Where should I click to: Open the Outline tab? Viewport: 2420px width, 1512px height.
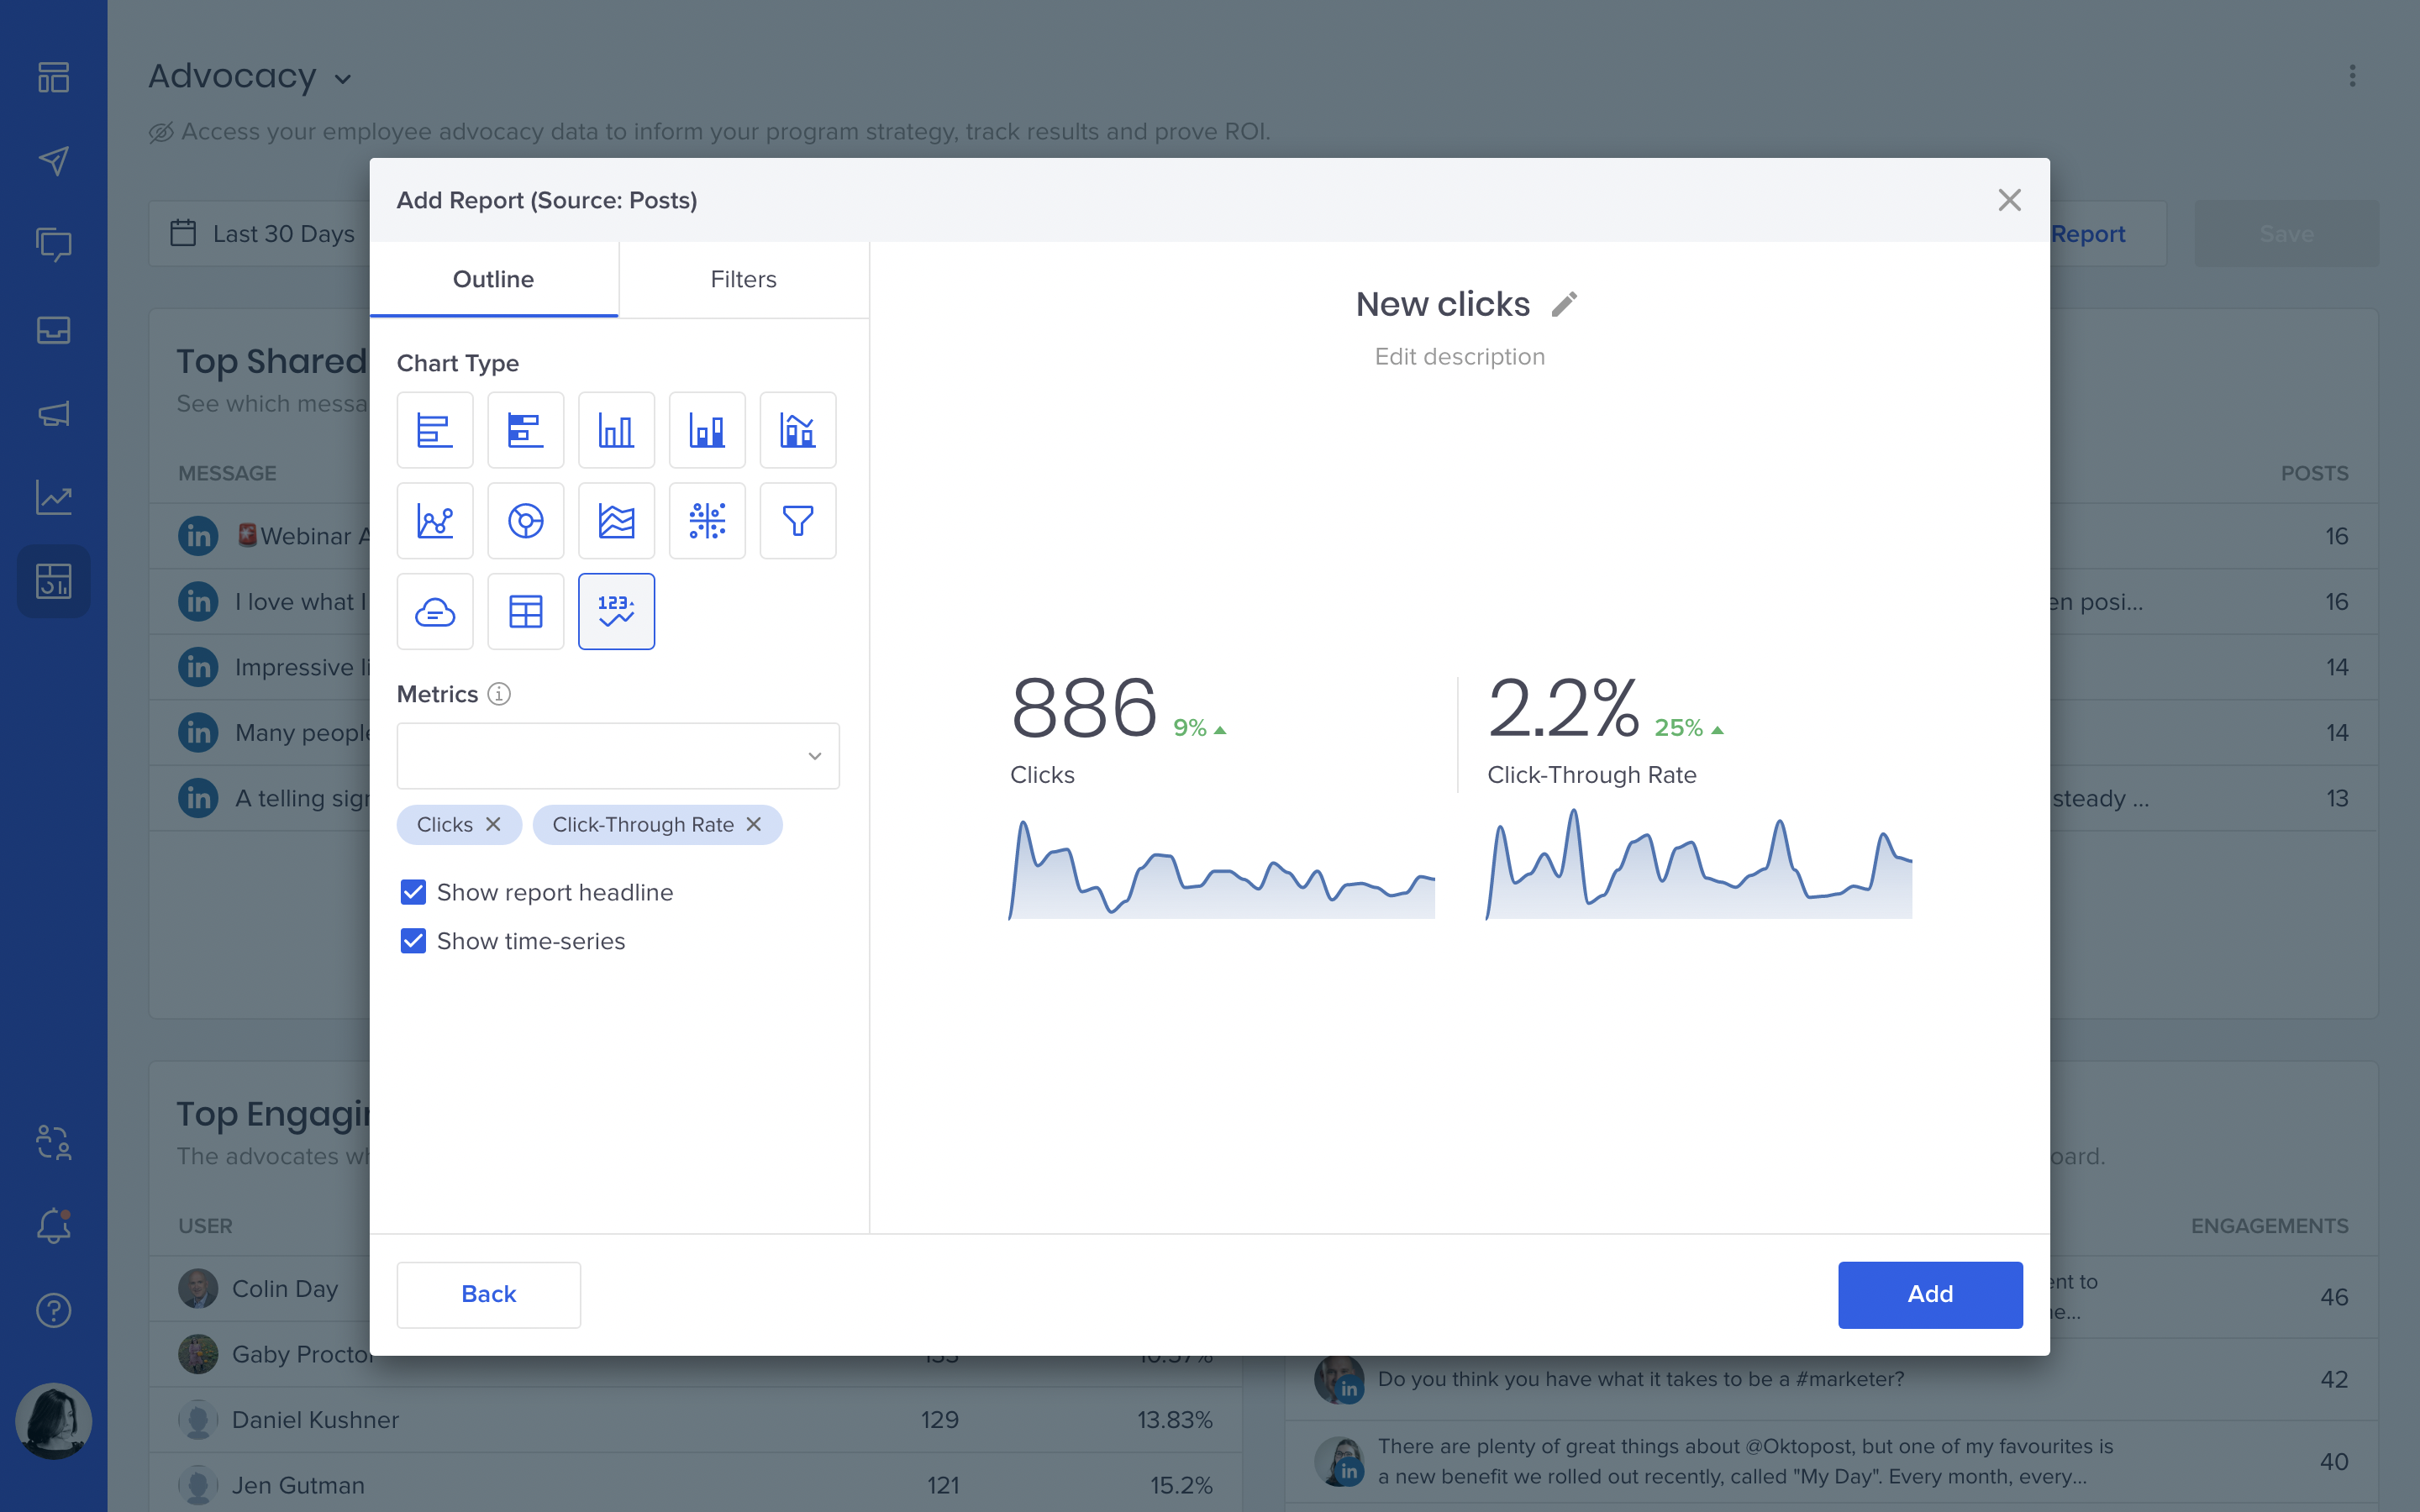click(x=493, y=279)
